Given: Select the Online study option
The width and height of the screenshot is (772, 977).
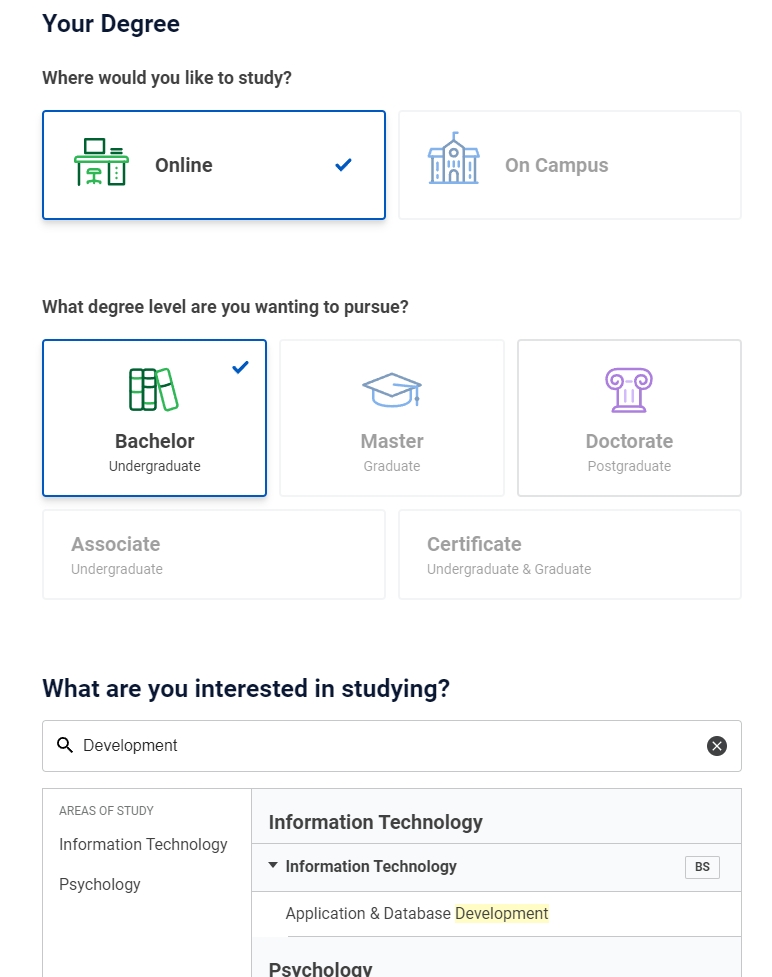Looking at the screenshot, I should (214, 165).
